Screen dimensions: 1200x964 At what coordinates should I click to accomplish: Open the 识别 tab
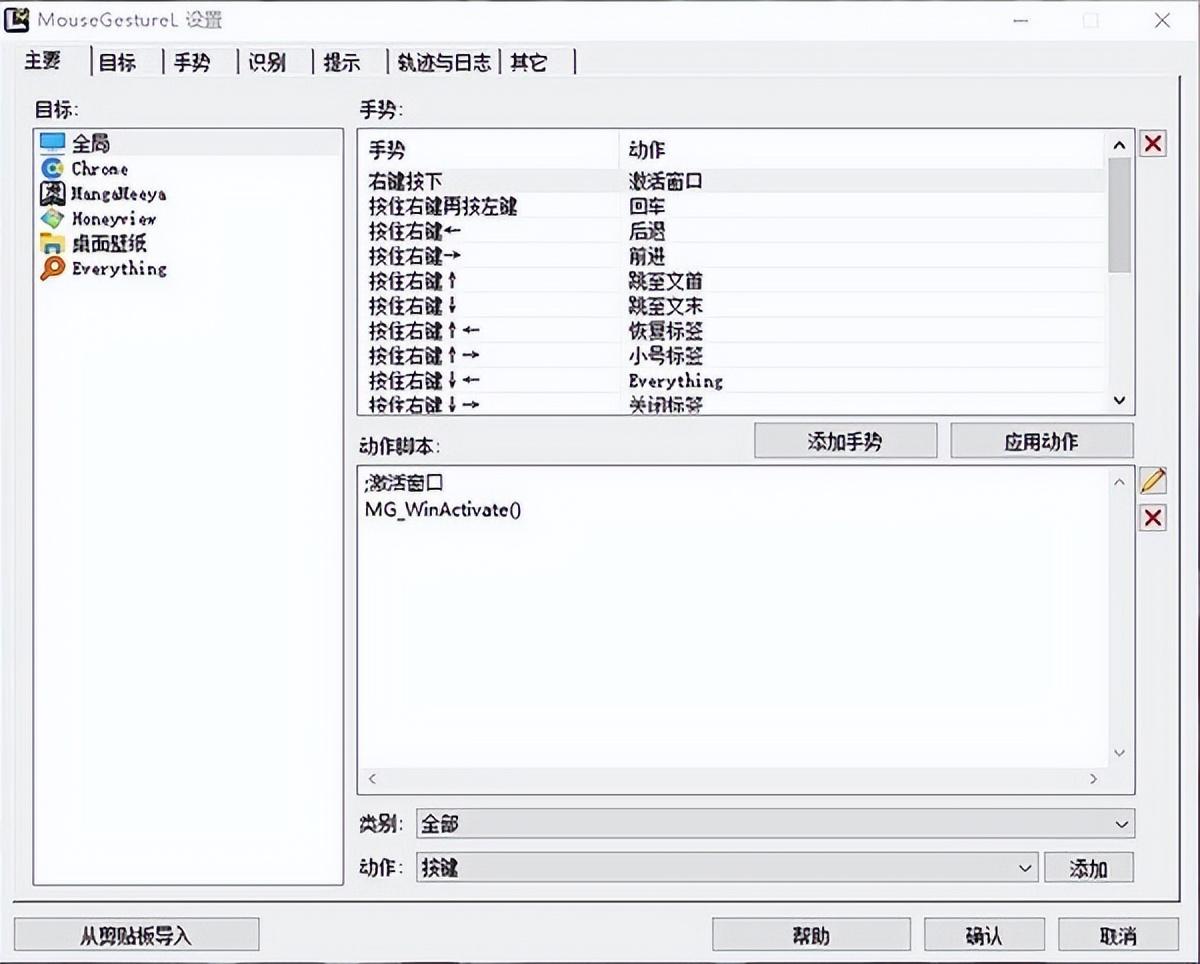267,62
